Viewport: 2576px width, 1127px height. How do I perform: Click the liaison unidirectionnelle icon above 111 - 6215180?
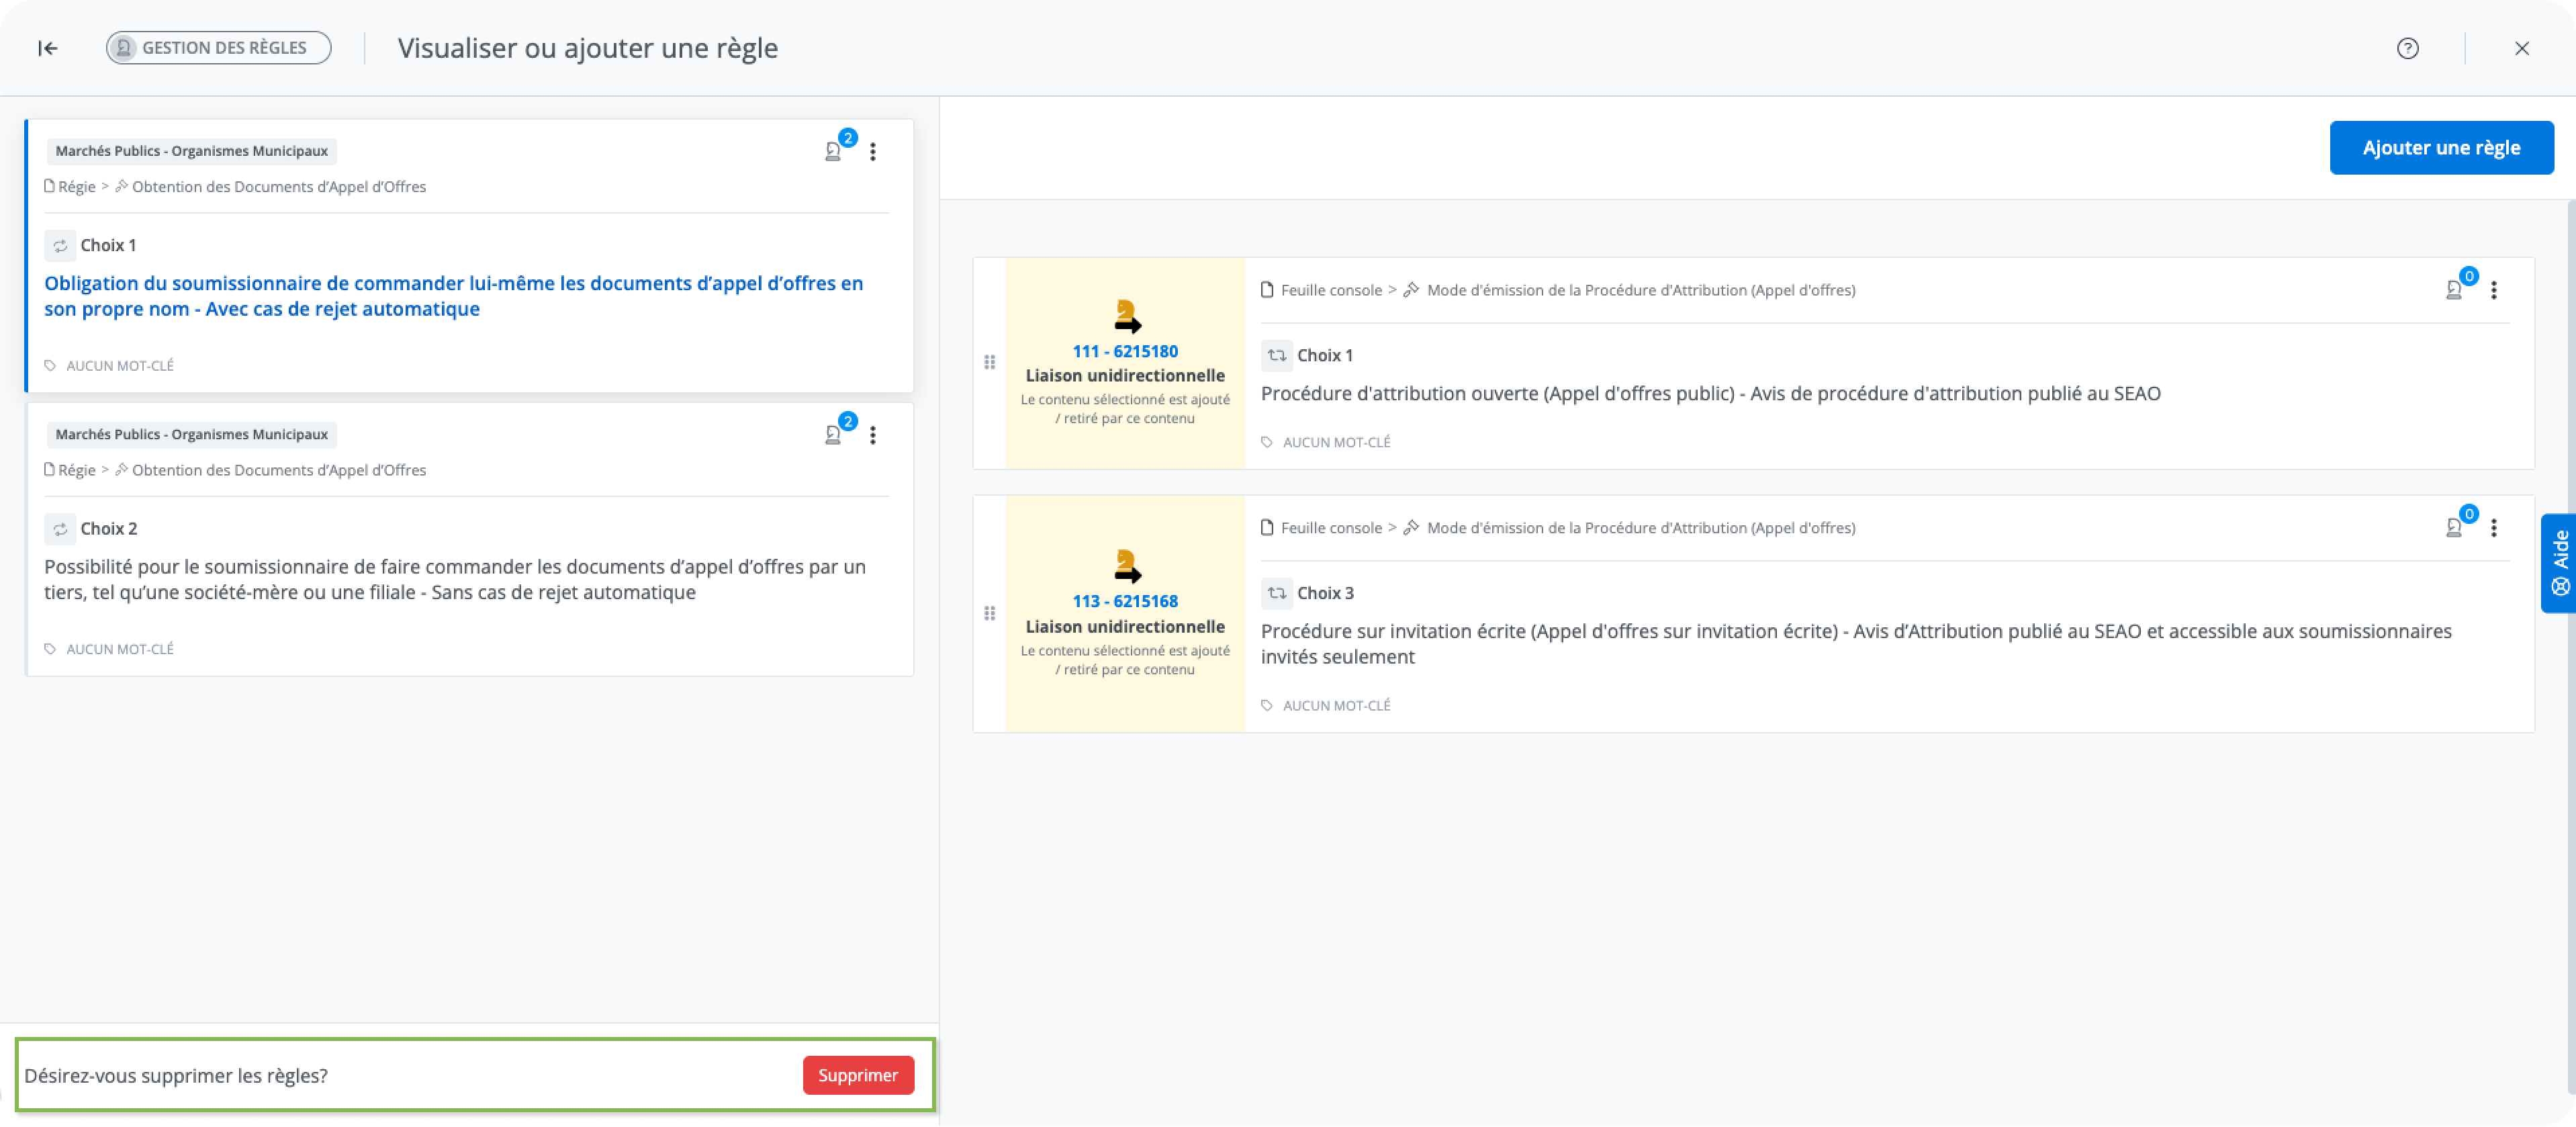pos(1127,316)
